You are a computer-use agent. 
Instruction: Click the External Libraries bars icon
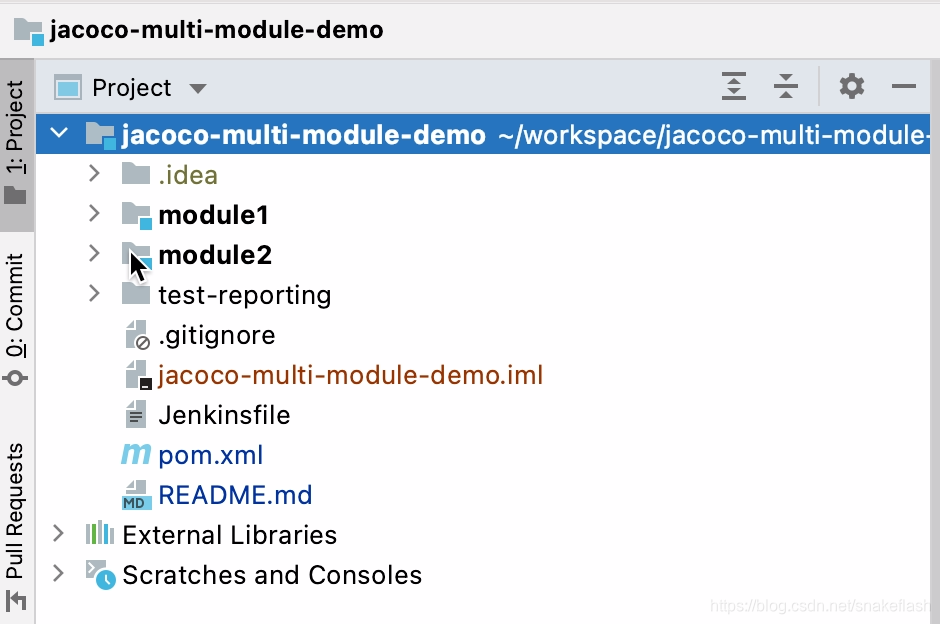pyautogui.click(x=100, y=533)
